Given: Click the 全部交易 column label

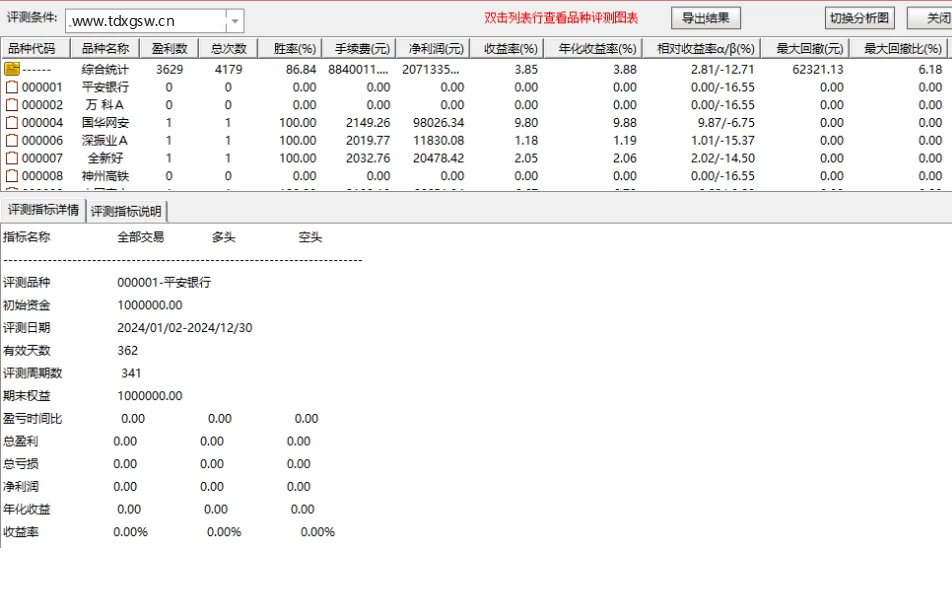Looking at the screenshot, I should click(x=140, y=237).
